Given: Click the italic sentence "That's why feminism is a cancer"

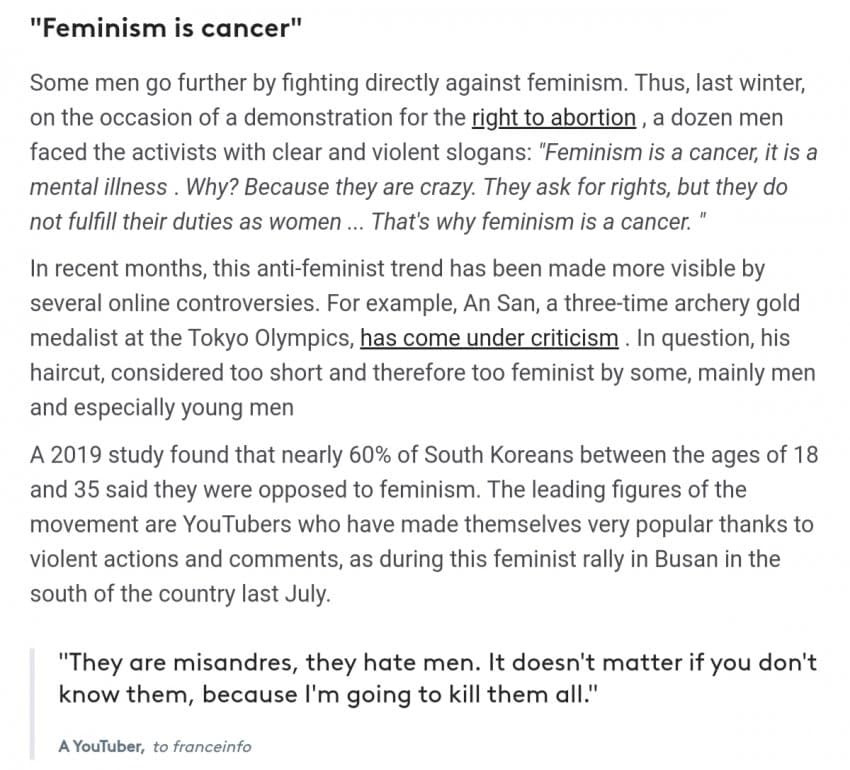Looking at the screenshot, I should click(x=531, y=222).
